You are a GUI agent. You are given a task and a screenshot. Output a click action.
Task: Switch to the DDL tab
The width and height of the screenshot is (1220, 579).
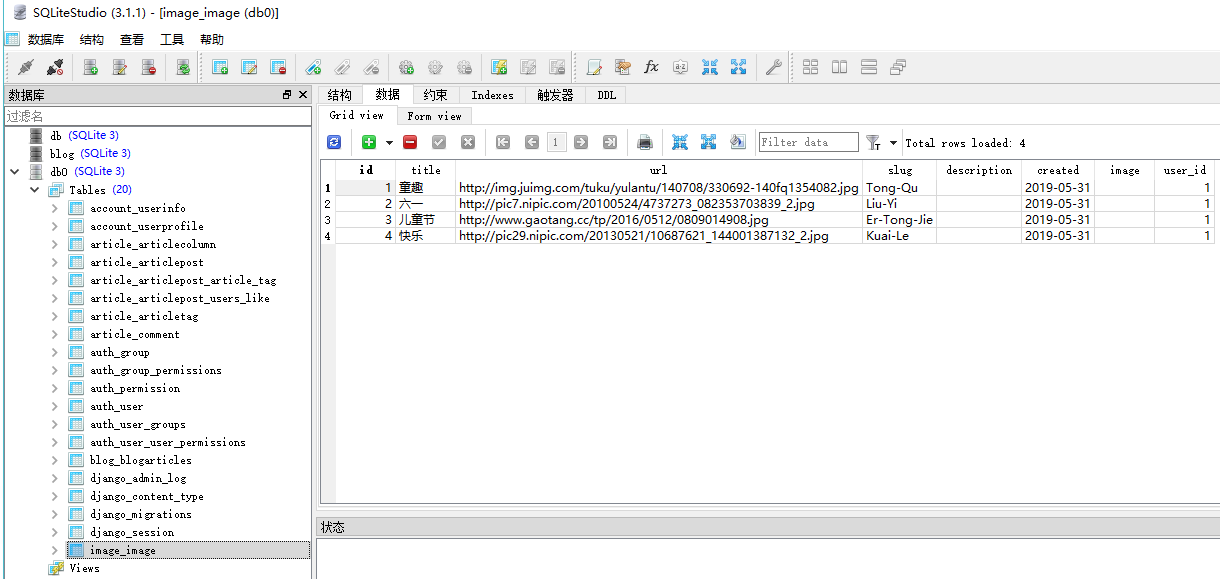[x=607, y=95]
